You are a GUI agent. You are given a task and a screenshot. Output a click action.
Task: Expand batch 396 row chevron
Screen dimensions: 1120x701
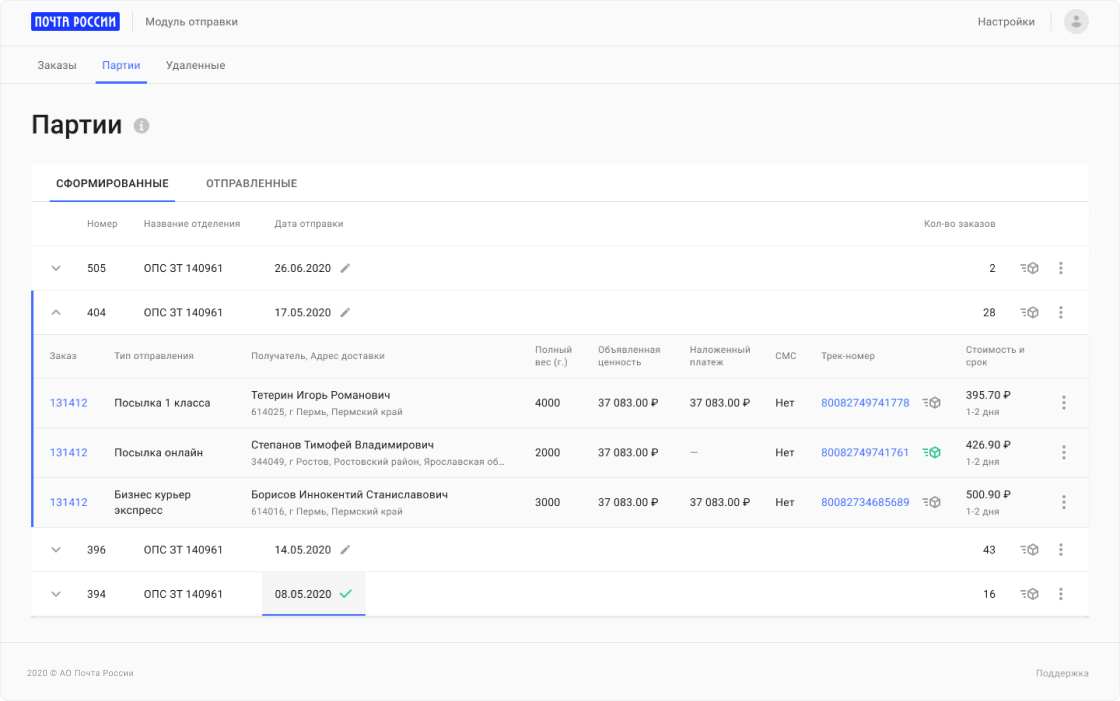(x=56, y=550)
